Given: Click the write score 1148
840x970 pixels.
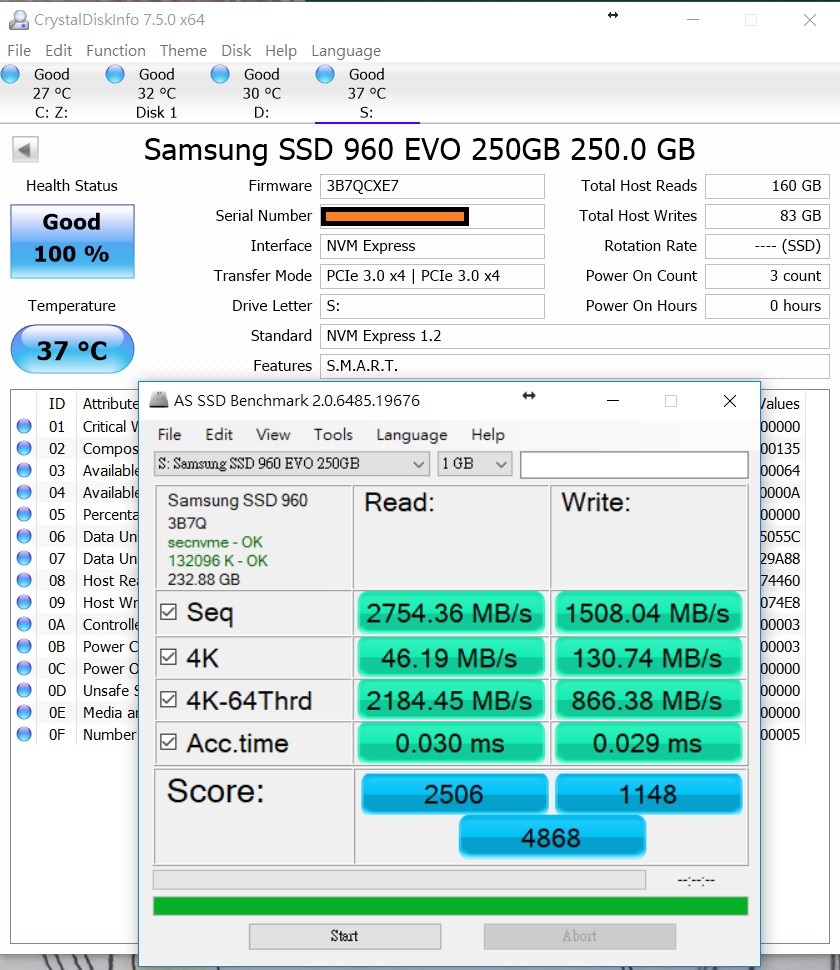Looking at the screenshot, I should [648, 793].
